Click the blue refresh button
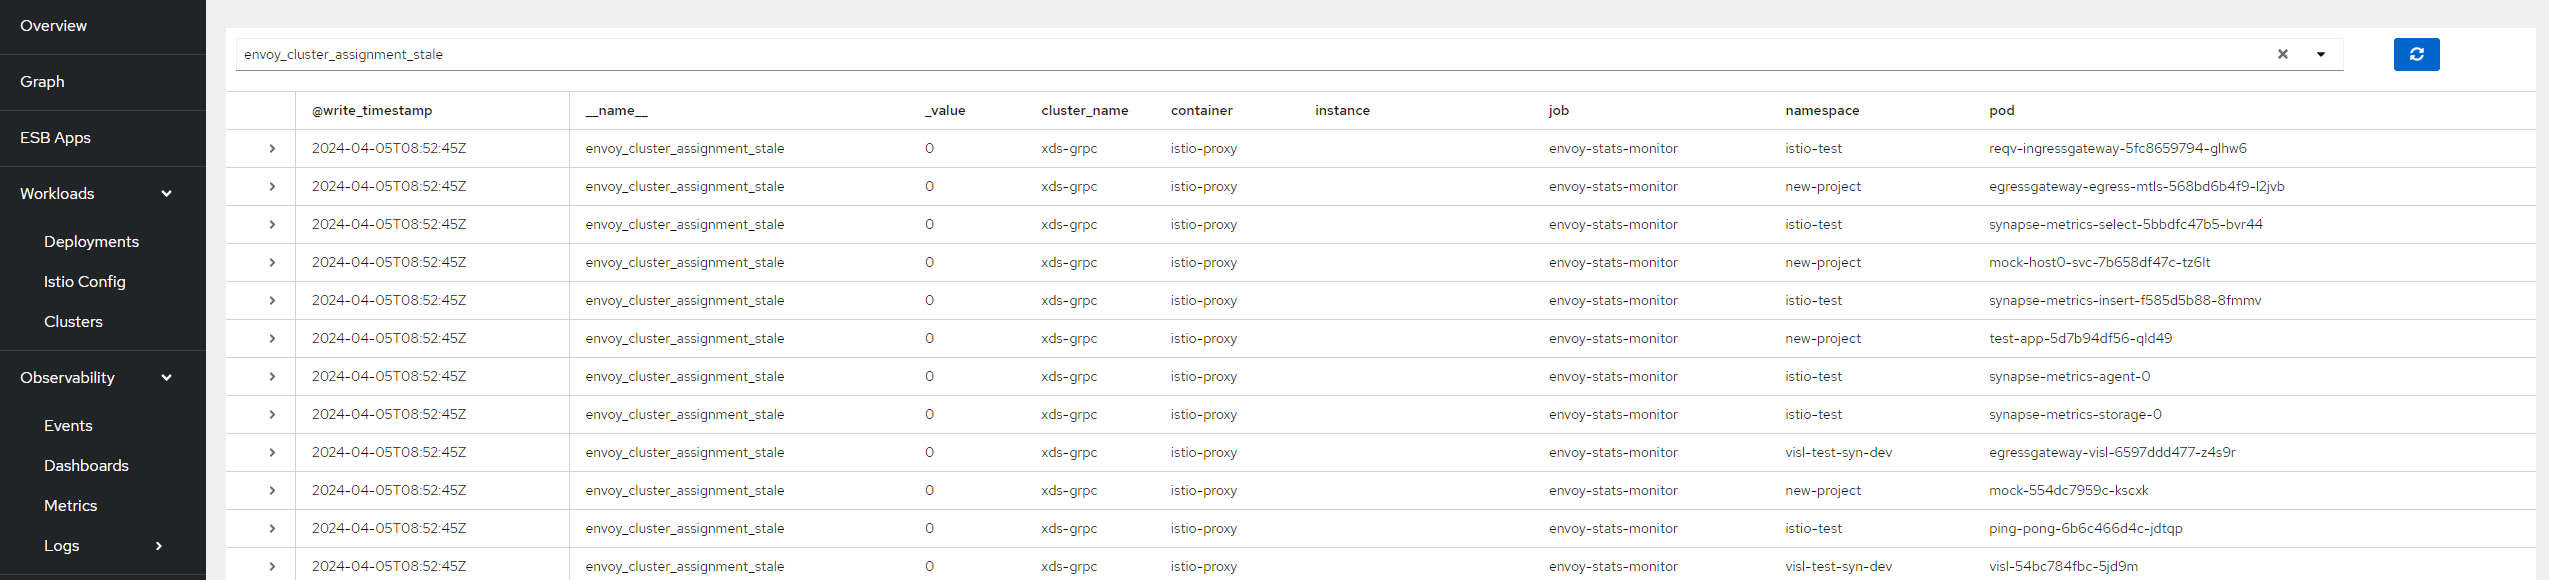Viewport: 2549px width, 580px height. click(x=2416, y=55)
